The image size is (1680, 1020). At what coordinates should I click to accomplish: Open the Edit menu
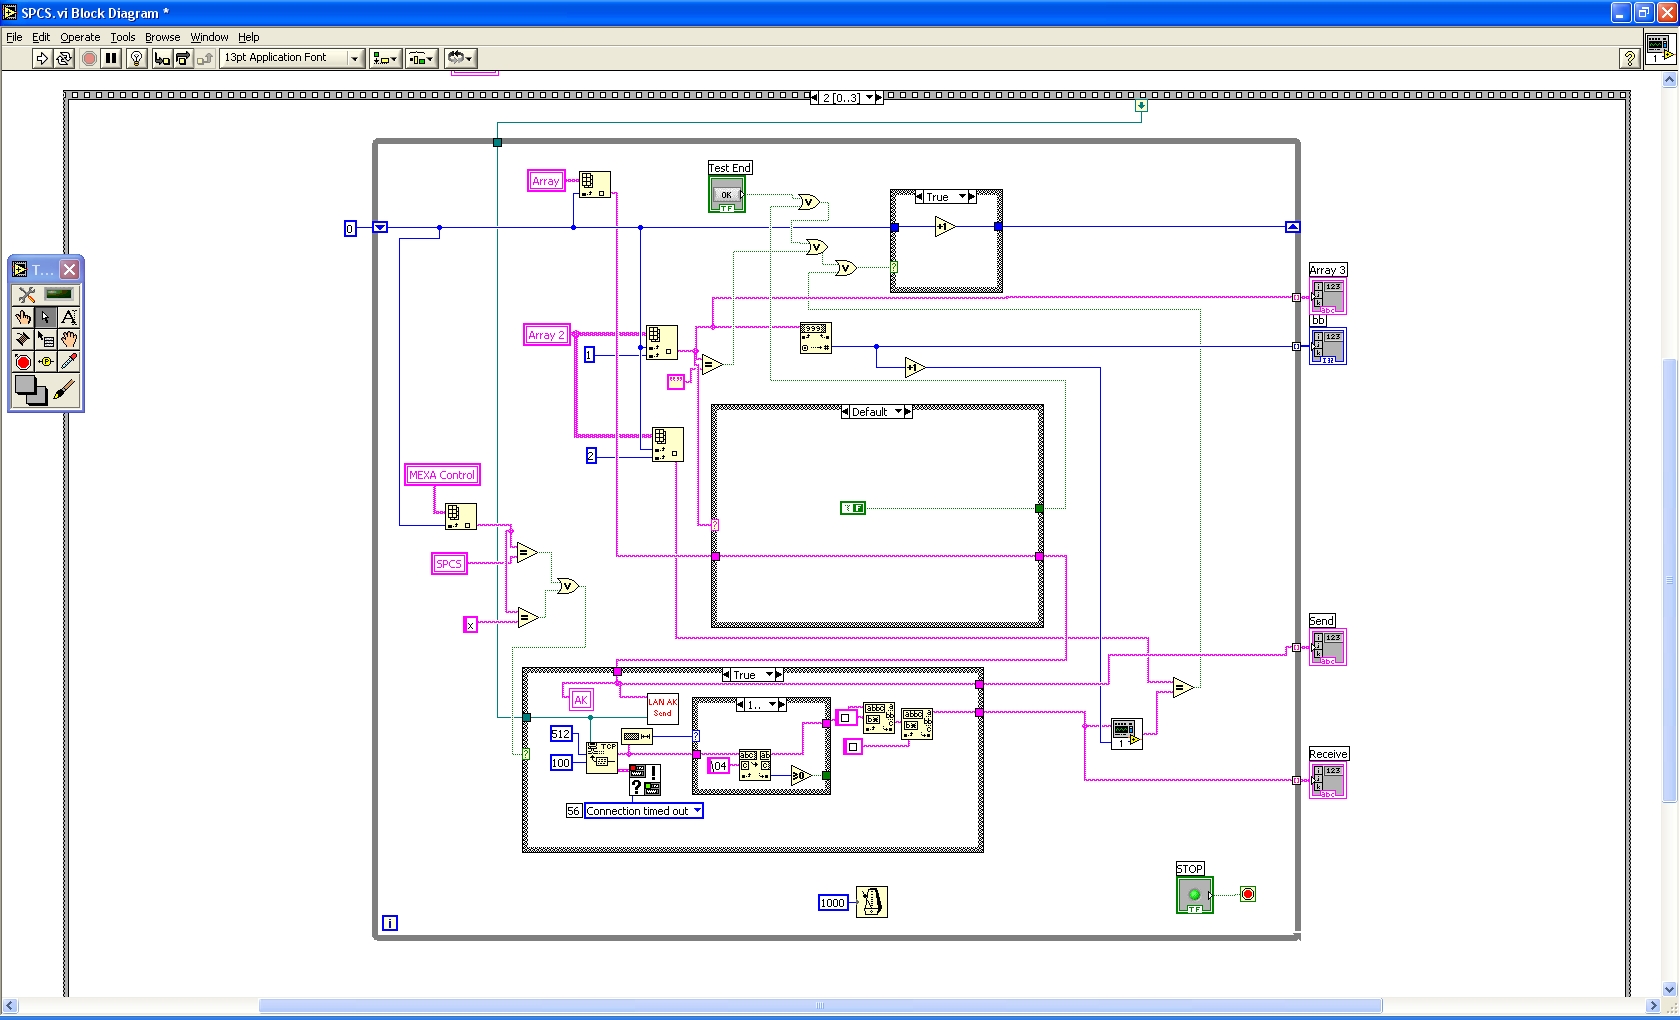click(41, 37)
